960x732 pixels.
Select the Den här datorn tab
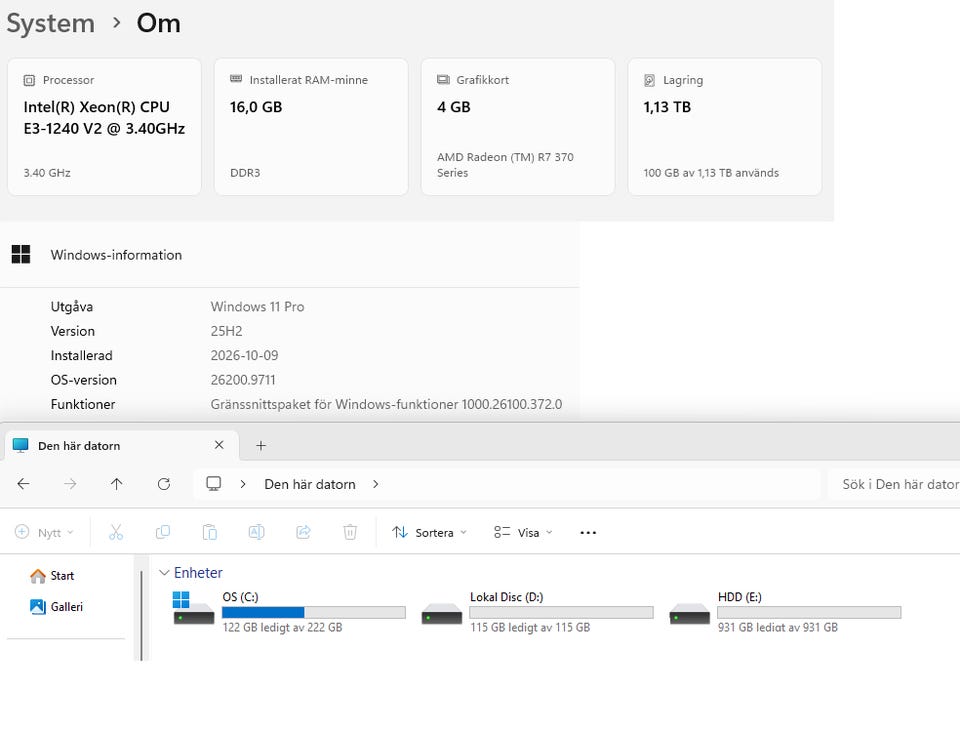click(x=121, y=446)
